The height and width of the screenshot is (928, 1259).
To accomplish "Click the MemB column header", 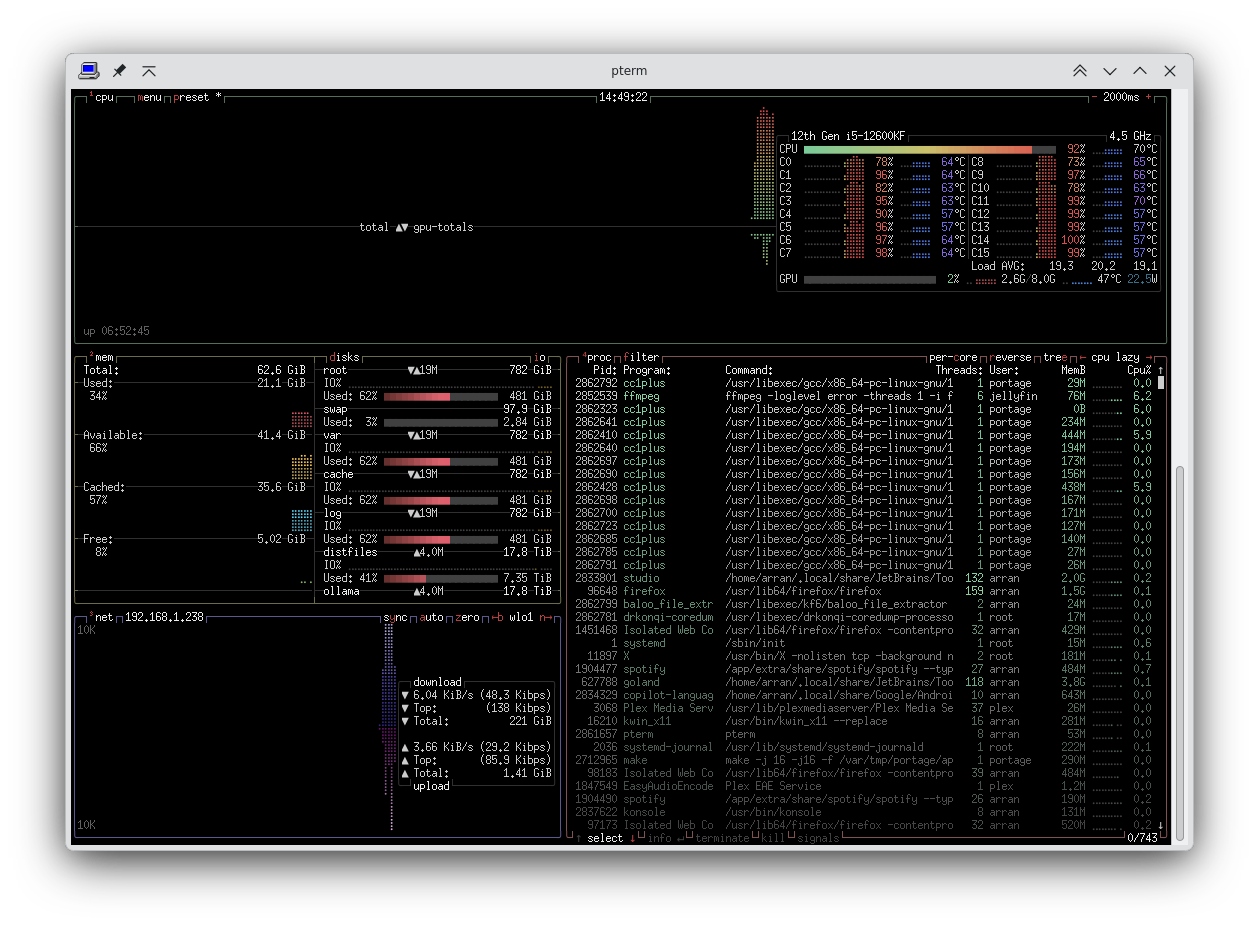I will tap(1073, 370).
